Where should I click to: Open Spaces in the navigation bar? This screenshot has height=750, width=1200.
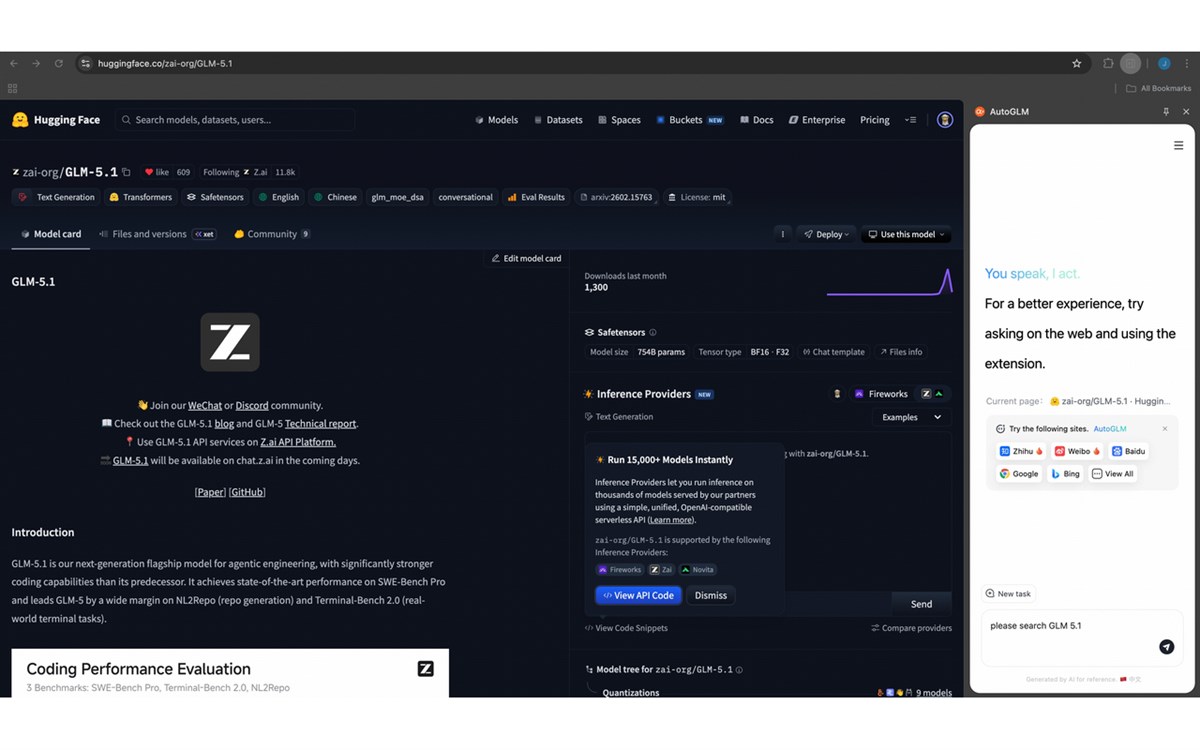619,120
